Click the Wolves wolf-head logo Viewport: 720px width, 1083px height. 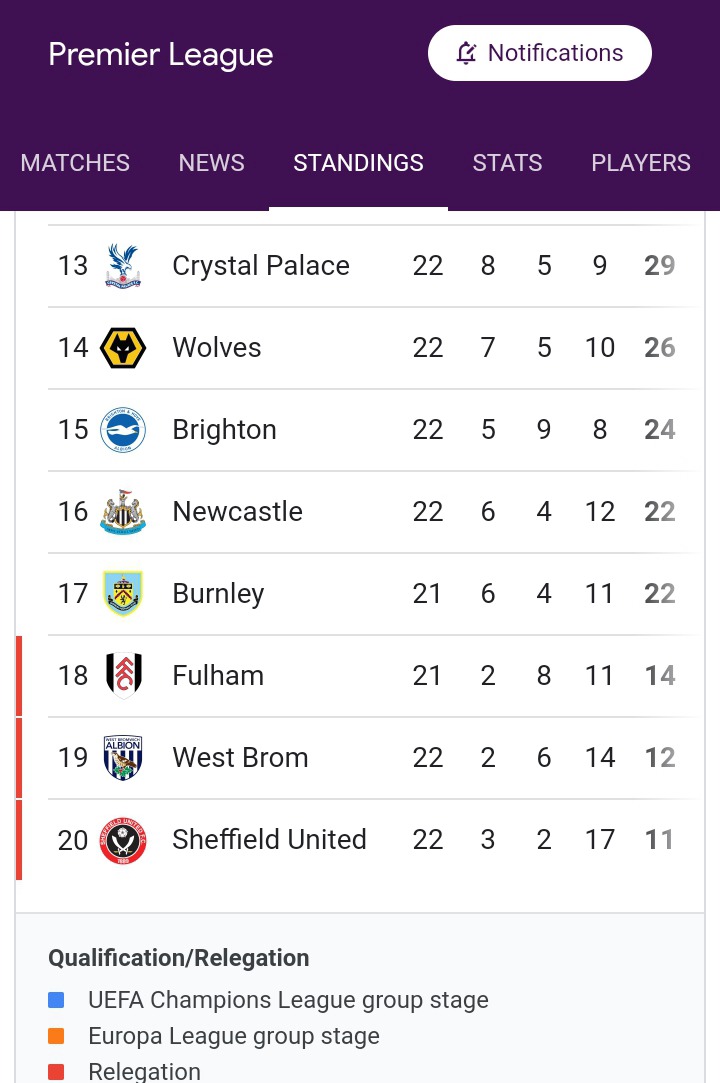[123, 347]
